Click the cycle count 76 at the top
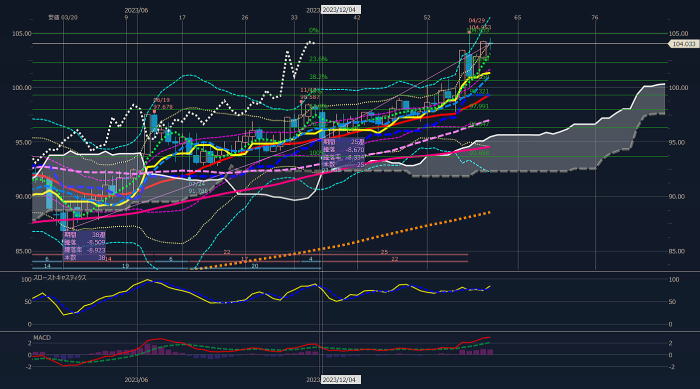The height and width of the screenshot is (389, 700). (x=595, y=17)
